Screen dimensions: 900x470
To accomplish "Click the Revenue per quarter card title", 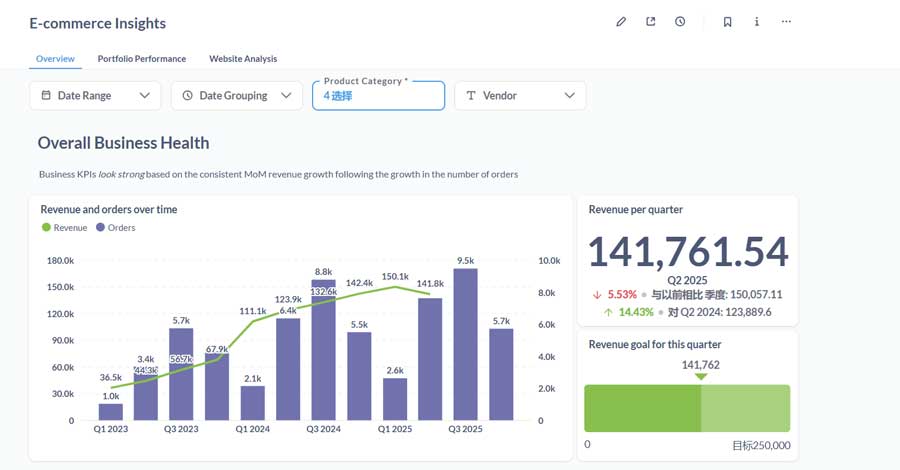I will coord(636,210).
